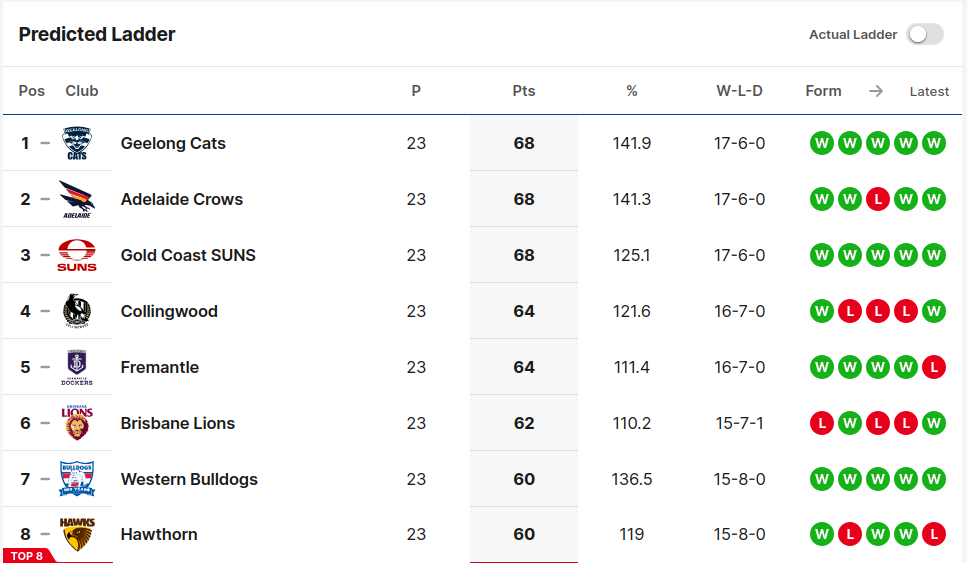
Task: Click Western Bulldogs' record 15-8-0
Action: 739,479
